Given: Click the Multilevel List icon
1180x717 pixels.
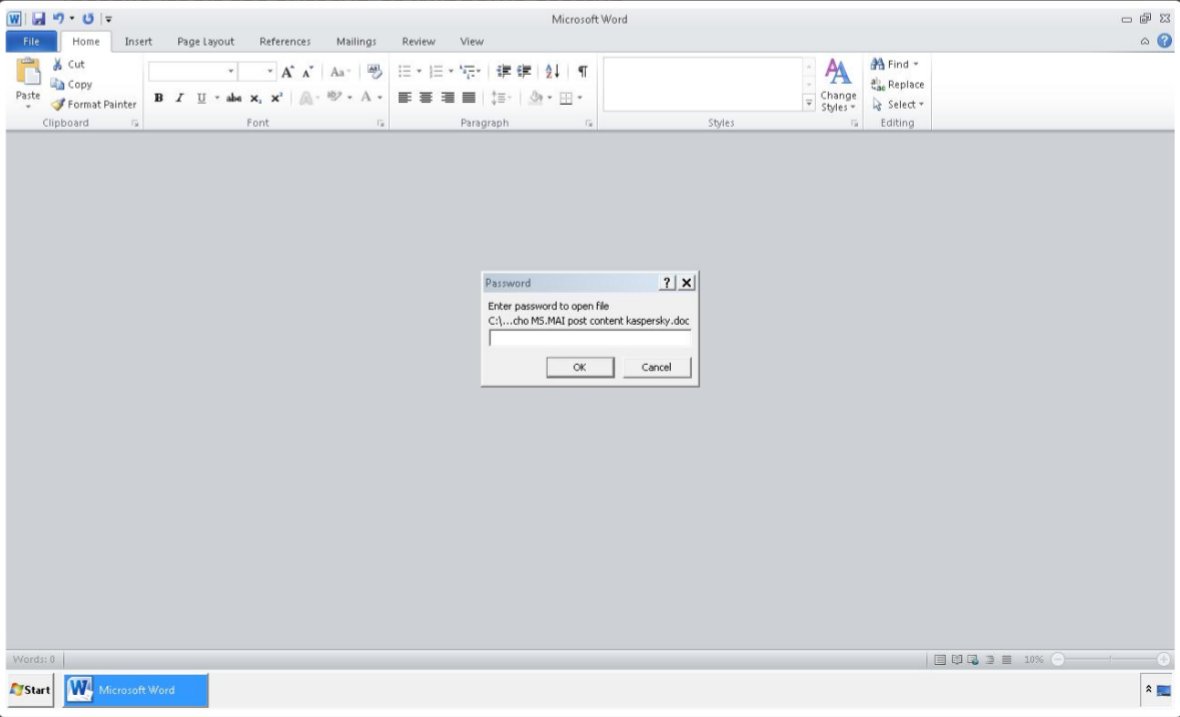Looking at the screenshot, I should tap(468, 71).
